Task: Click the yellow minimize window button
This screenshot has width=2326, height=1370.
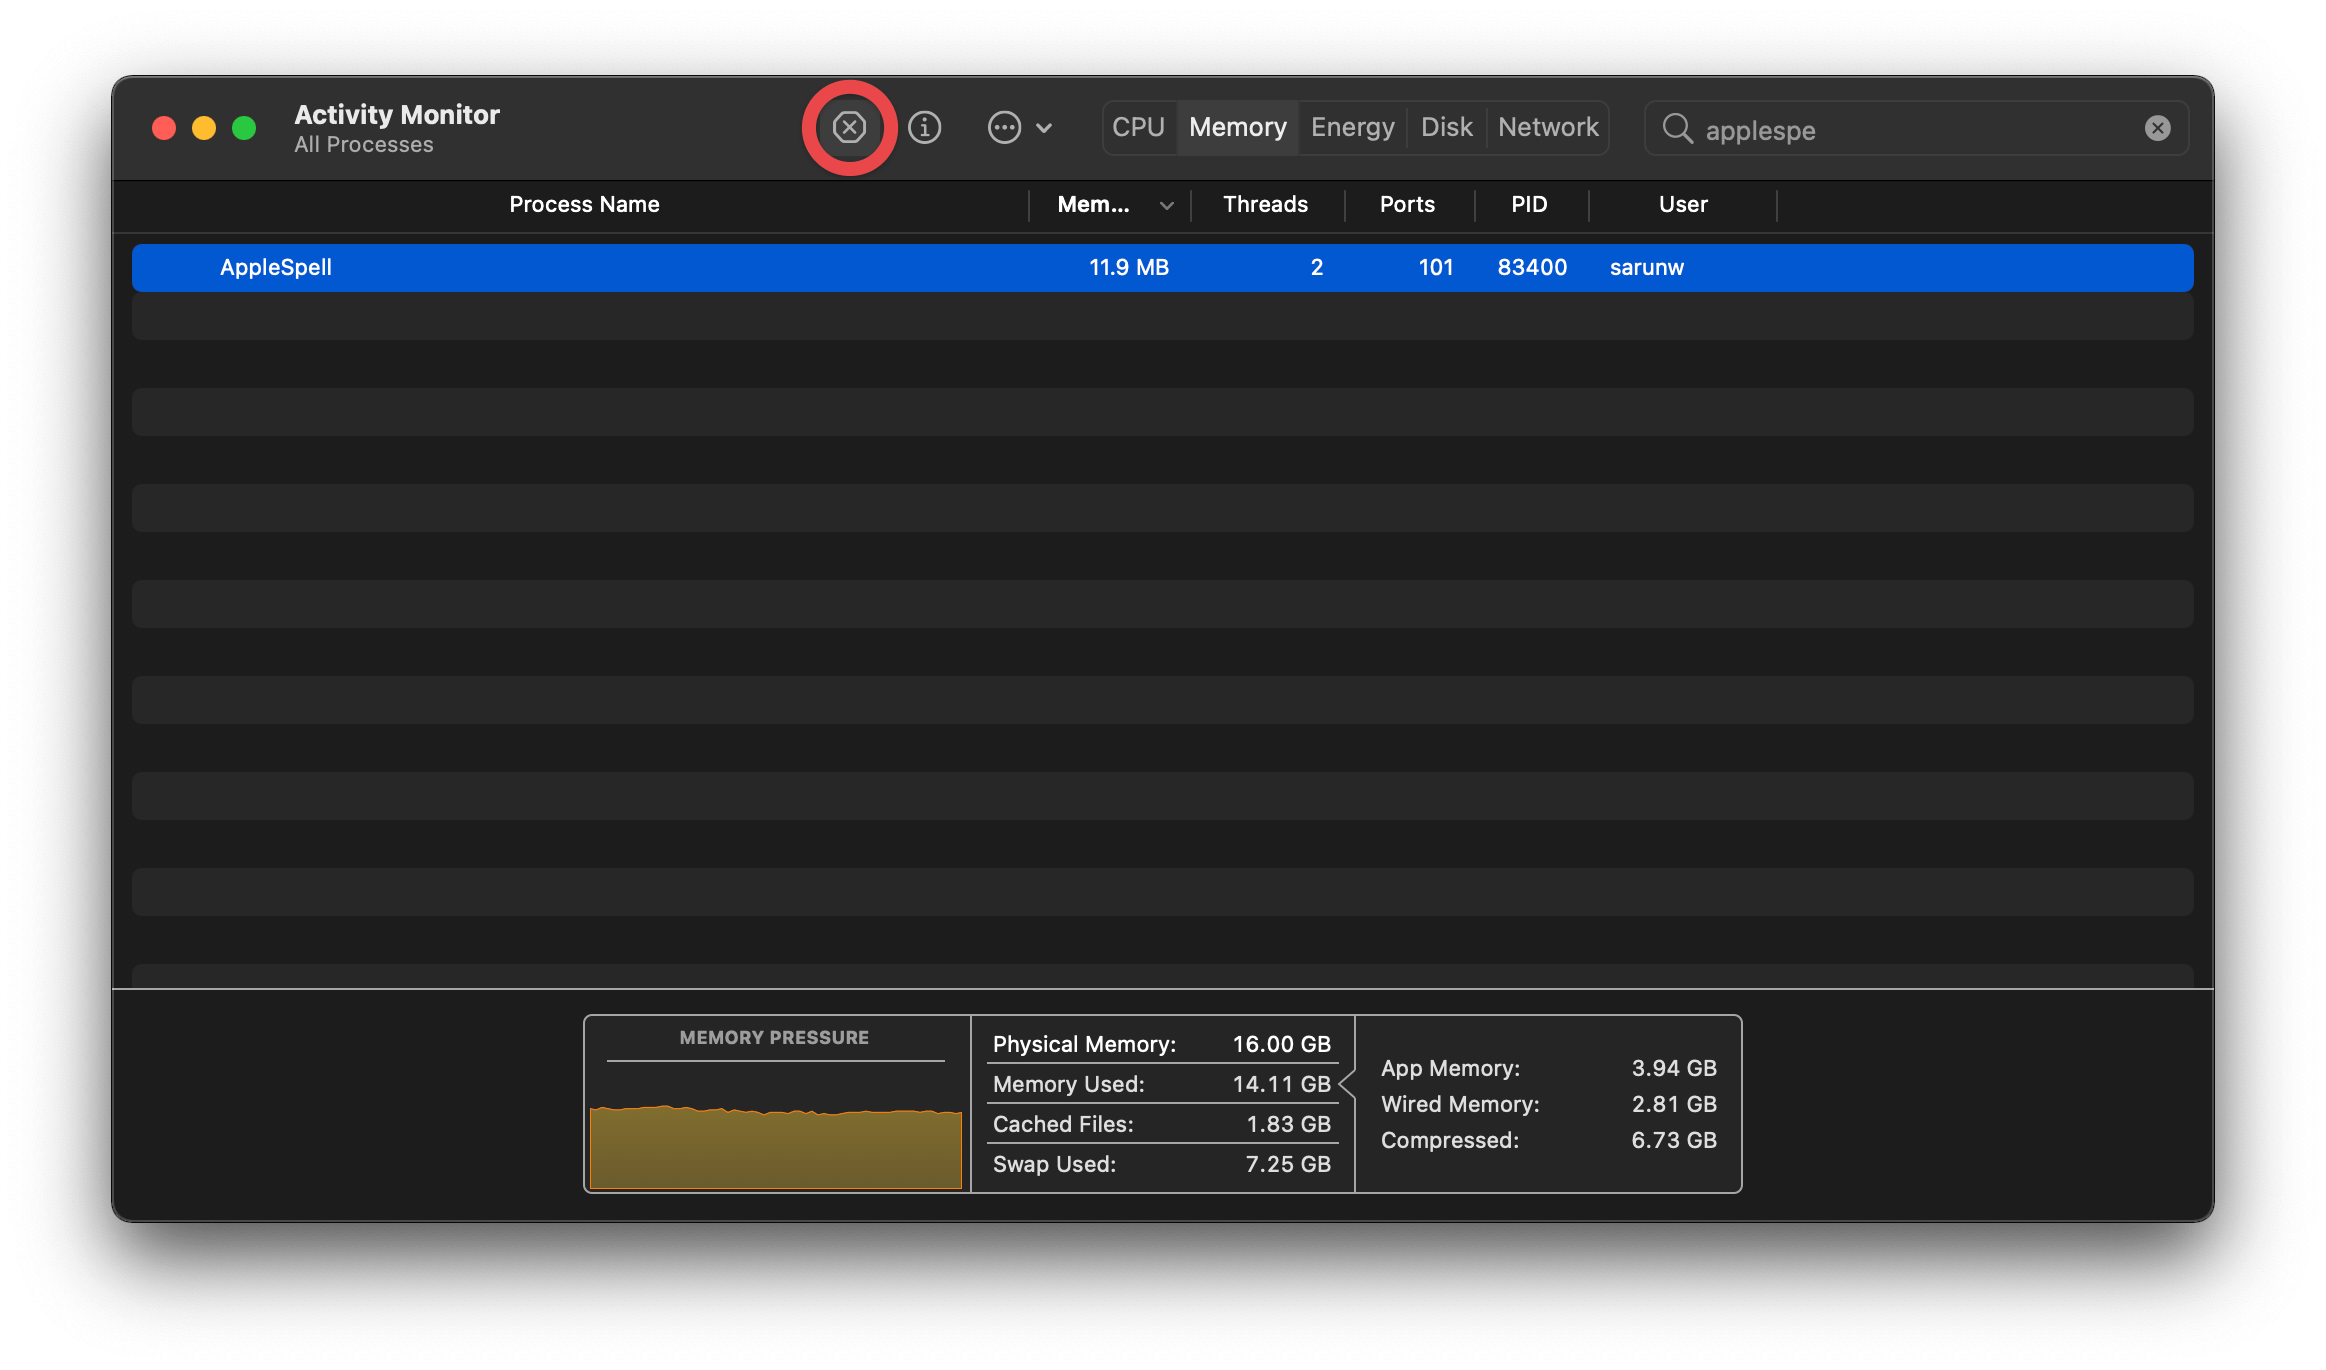Action: pos(204,128)
